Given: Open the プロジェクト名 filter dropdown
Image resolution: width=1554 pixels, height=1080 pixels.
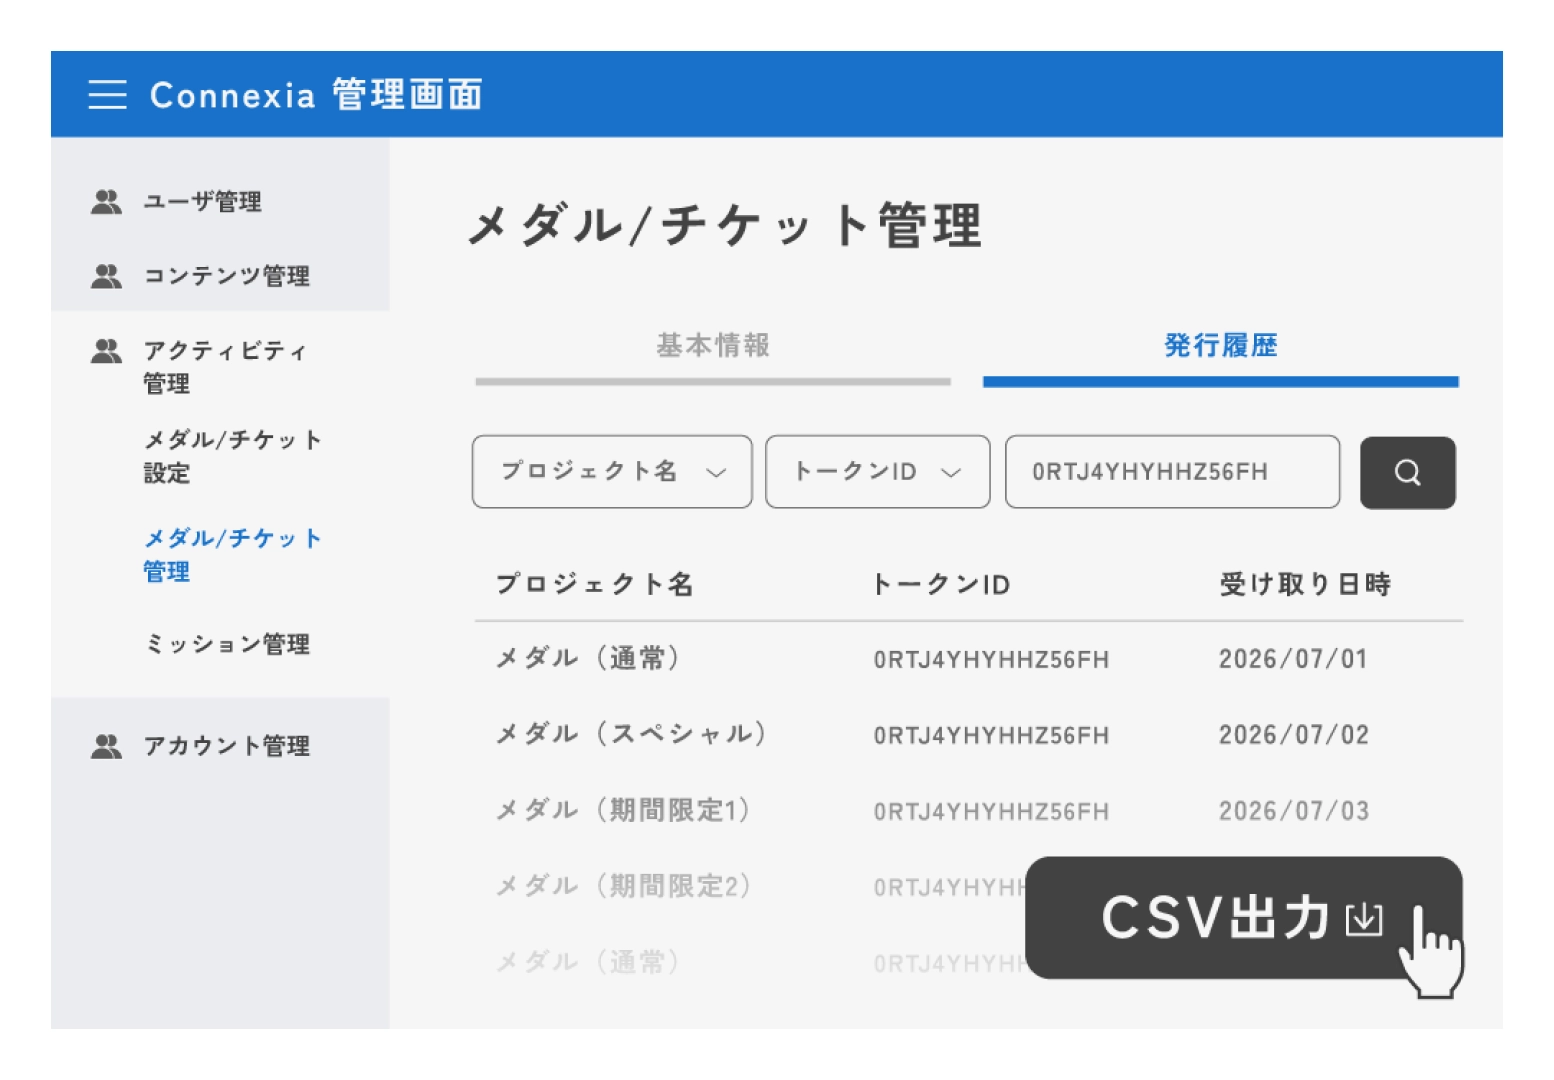Looking at the screenshot, I should click(612, 472).
